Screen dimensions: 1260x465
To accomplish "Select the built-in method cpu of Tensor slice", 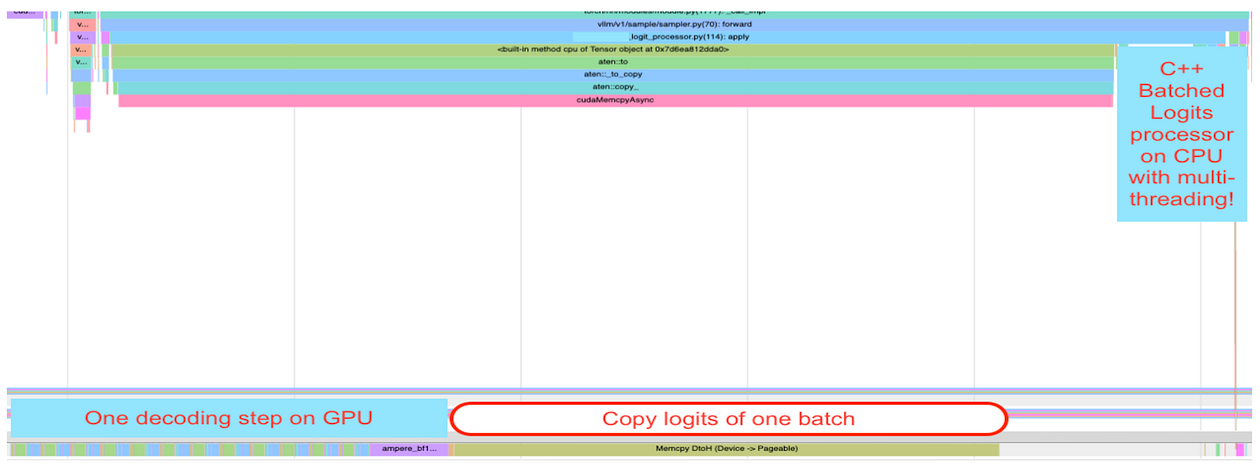I will tap(612, 49).
